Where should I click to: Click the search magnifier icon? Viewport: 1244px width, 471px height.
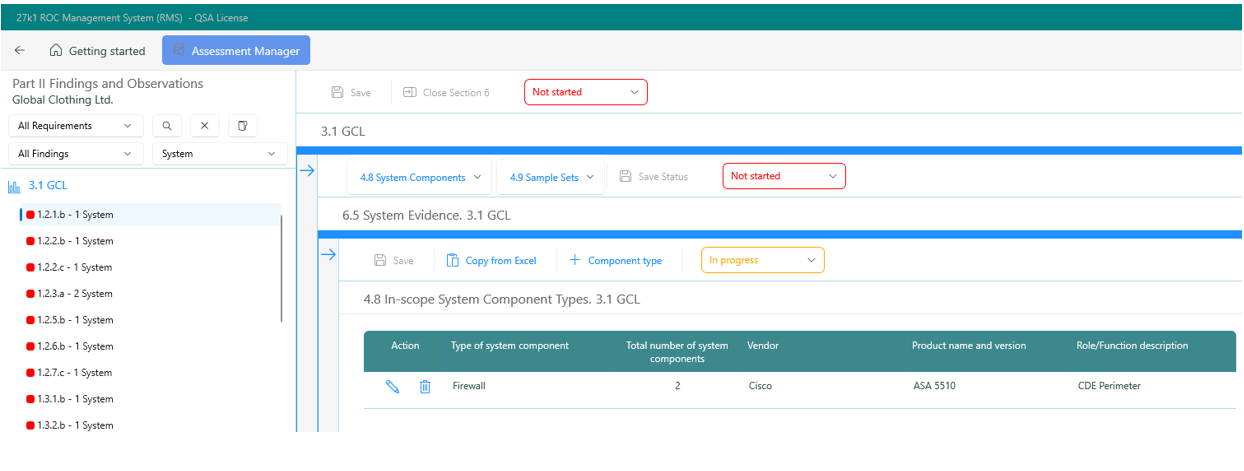point(167,126)
